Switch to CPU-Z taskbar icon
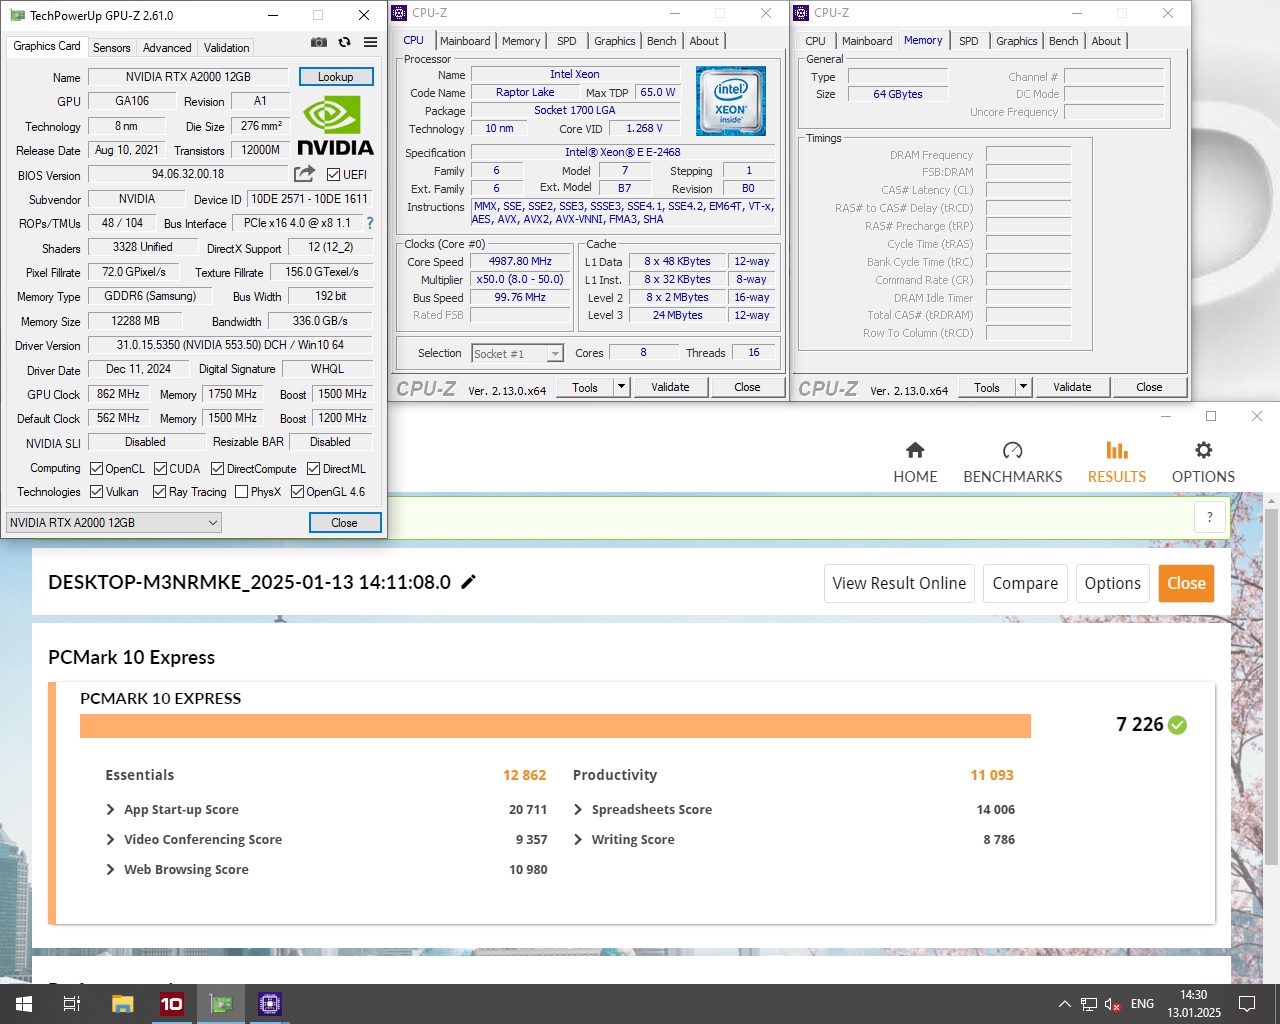 click(269, 1004)
